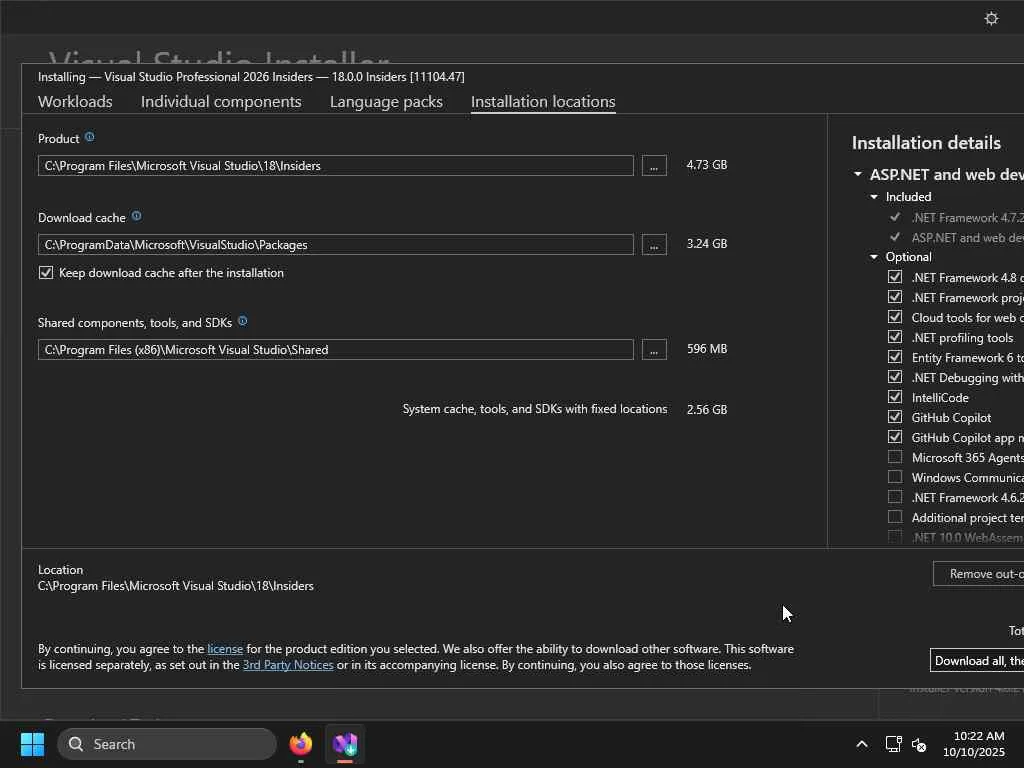
Task: Uncheck GitHub Copilot component
Action: pyautogui.click(x=895, y=417)
